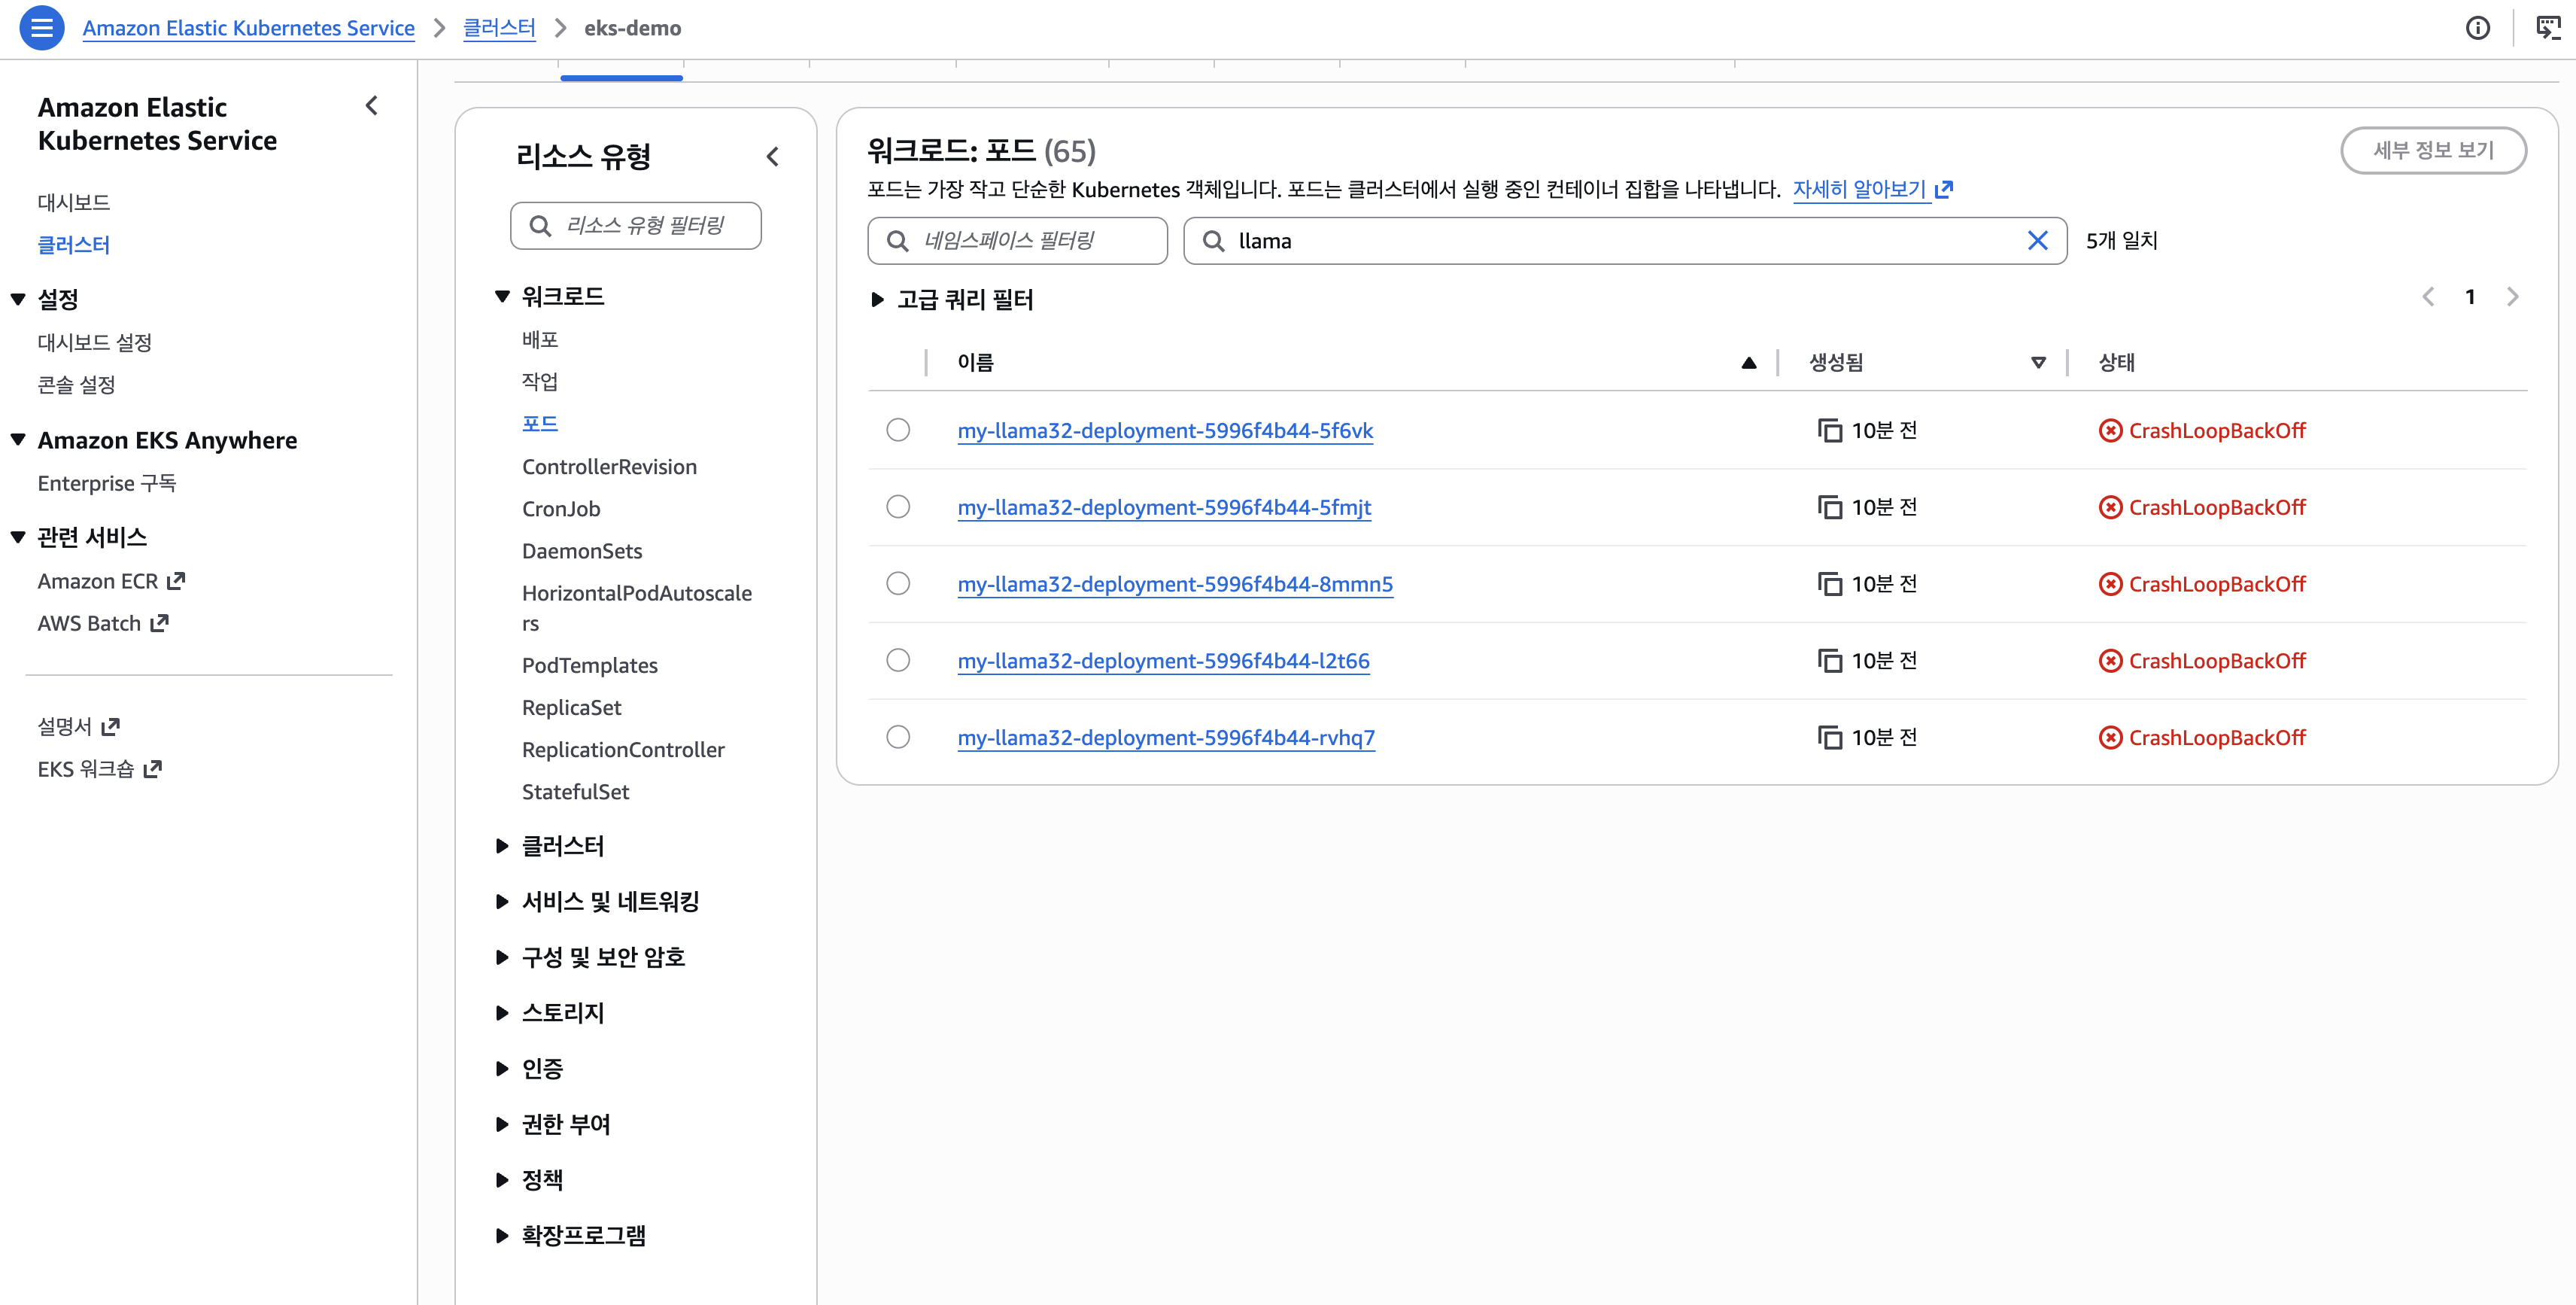Open pod my-llama32-deployment-5996f4b44-rvhq7 link
Screen dimensions: 2576x1305
(1166, 738)
